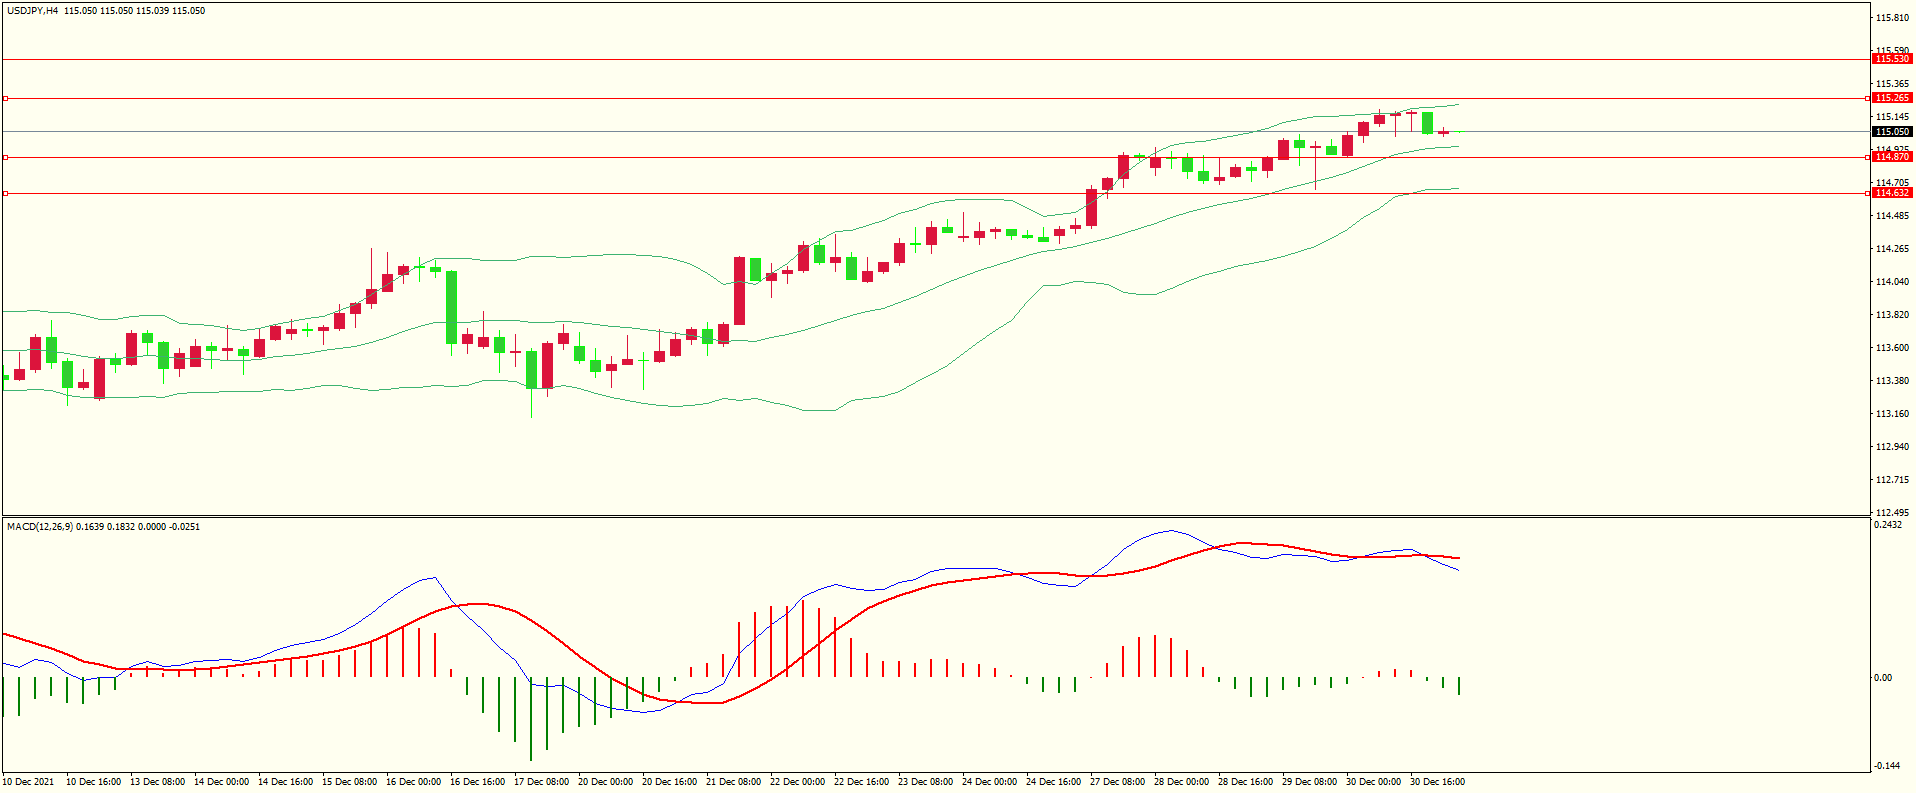Viewport: 1916px width, 793px height.
Task: Click the MACD(12,26,9) indicator label
Action: [39, 527]
